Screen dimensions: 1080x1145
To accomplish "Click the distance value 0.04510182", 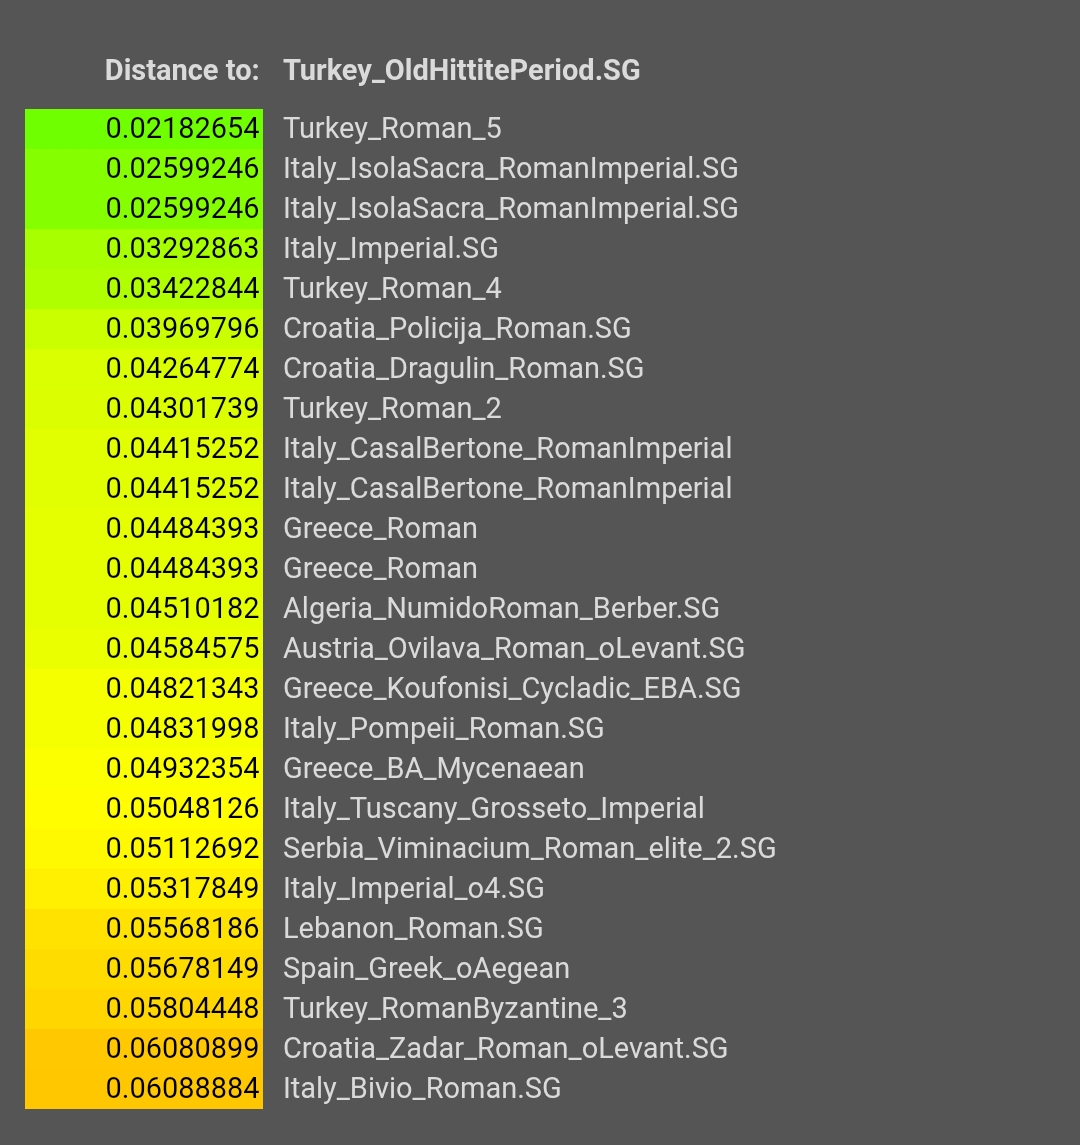I will pyautogui.click(x=183, y=608).
